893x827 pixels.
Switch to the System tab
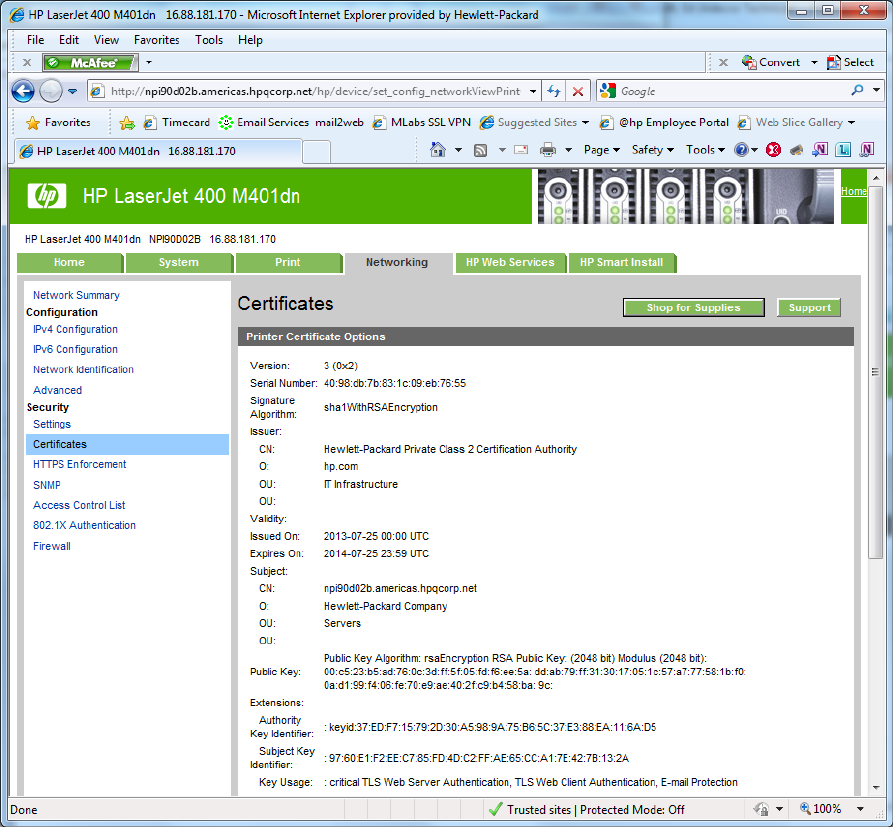179,263
